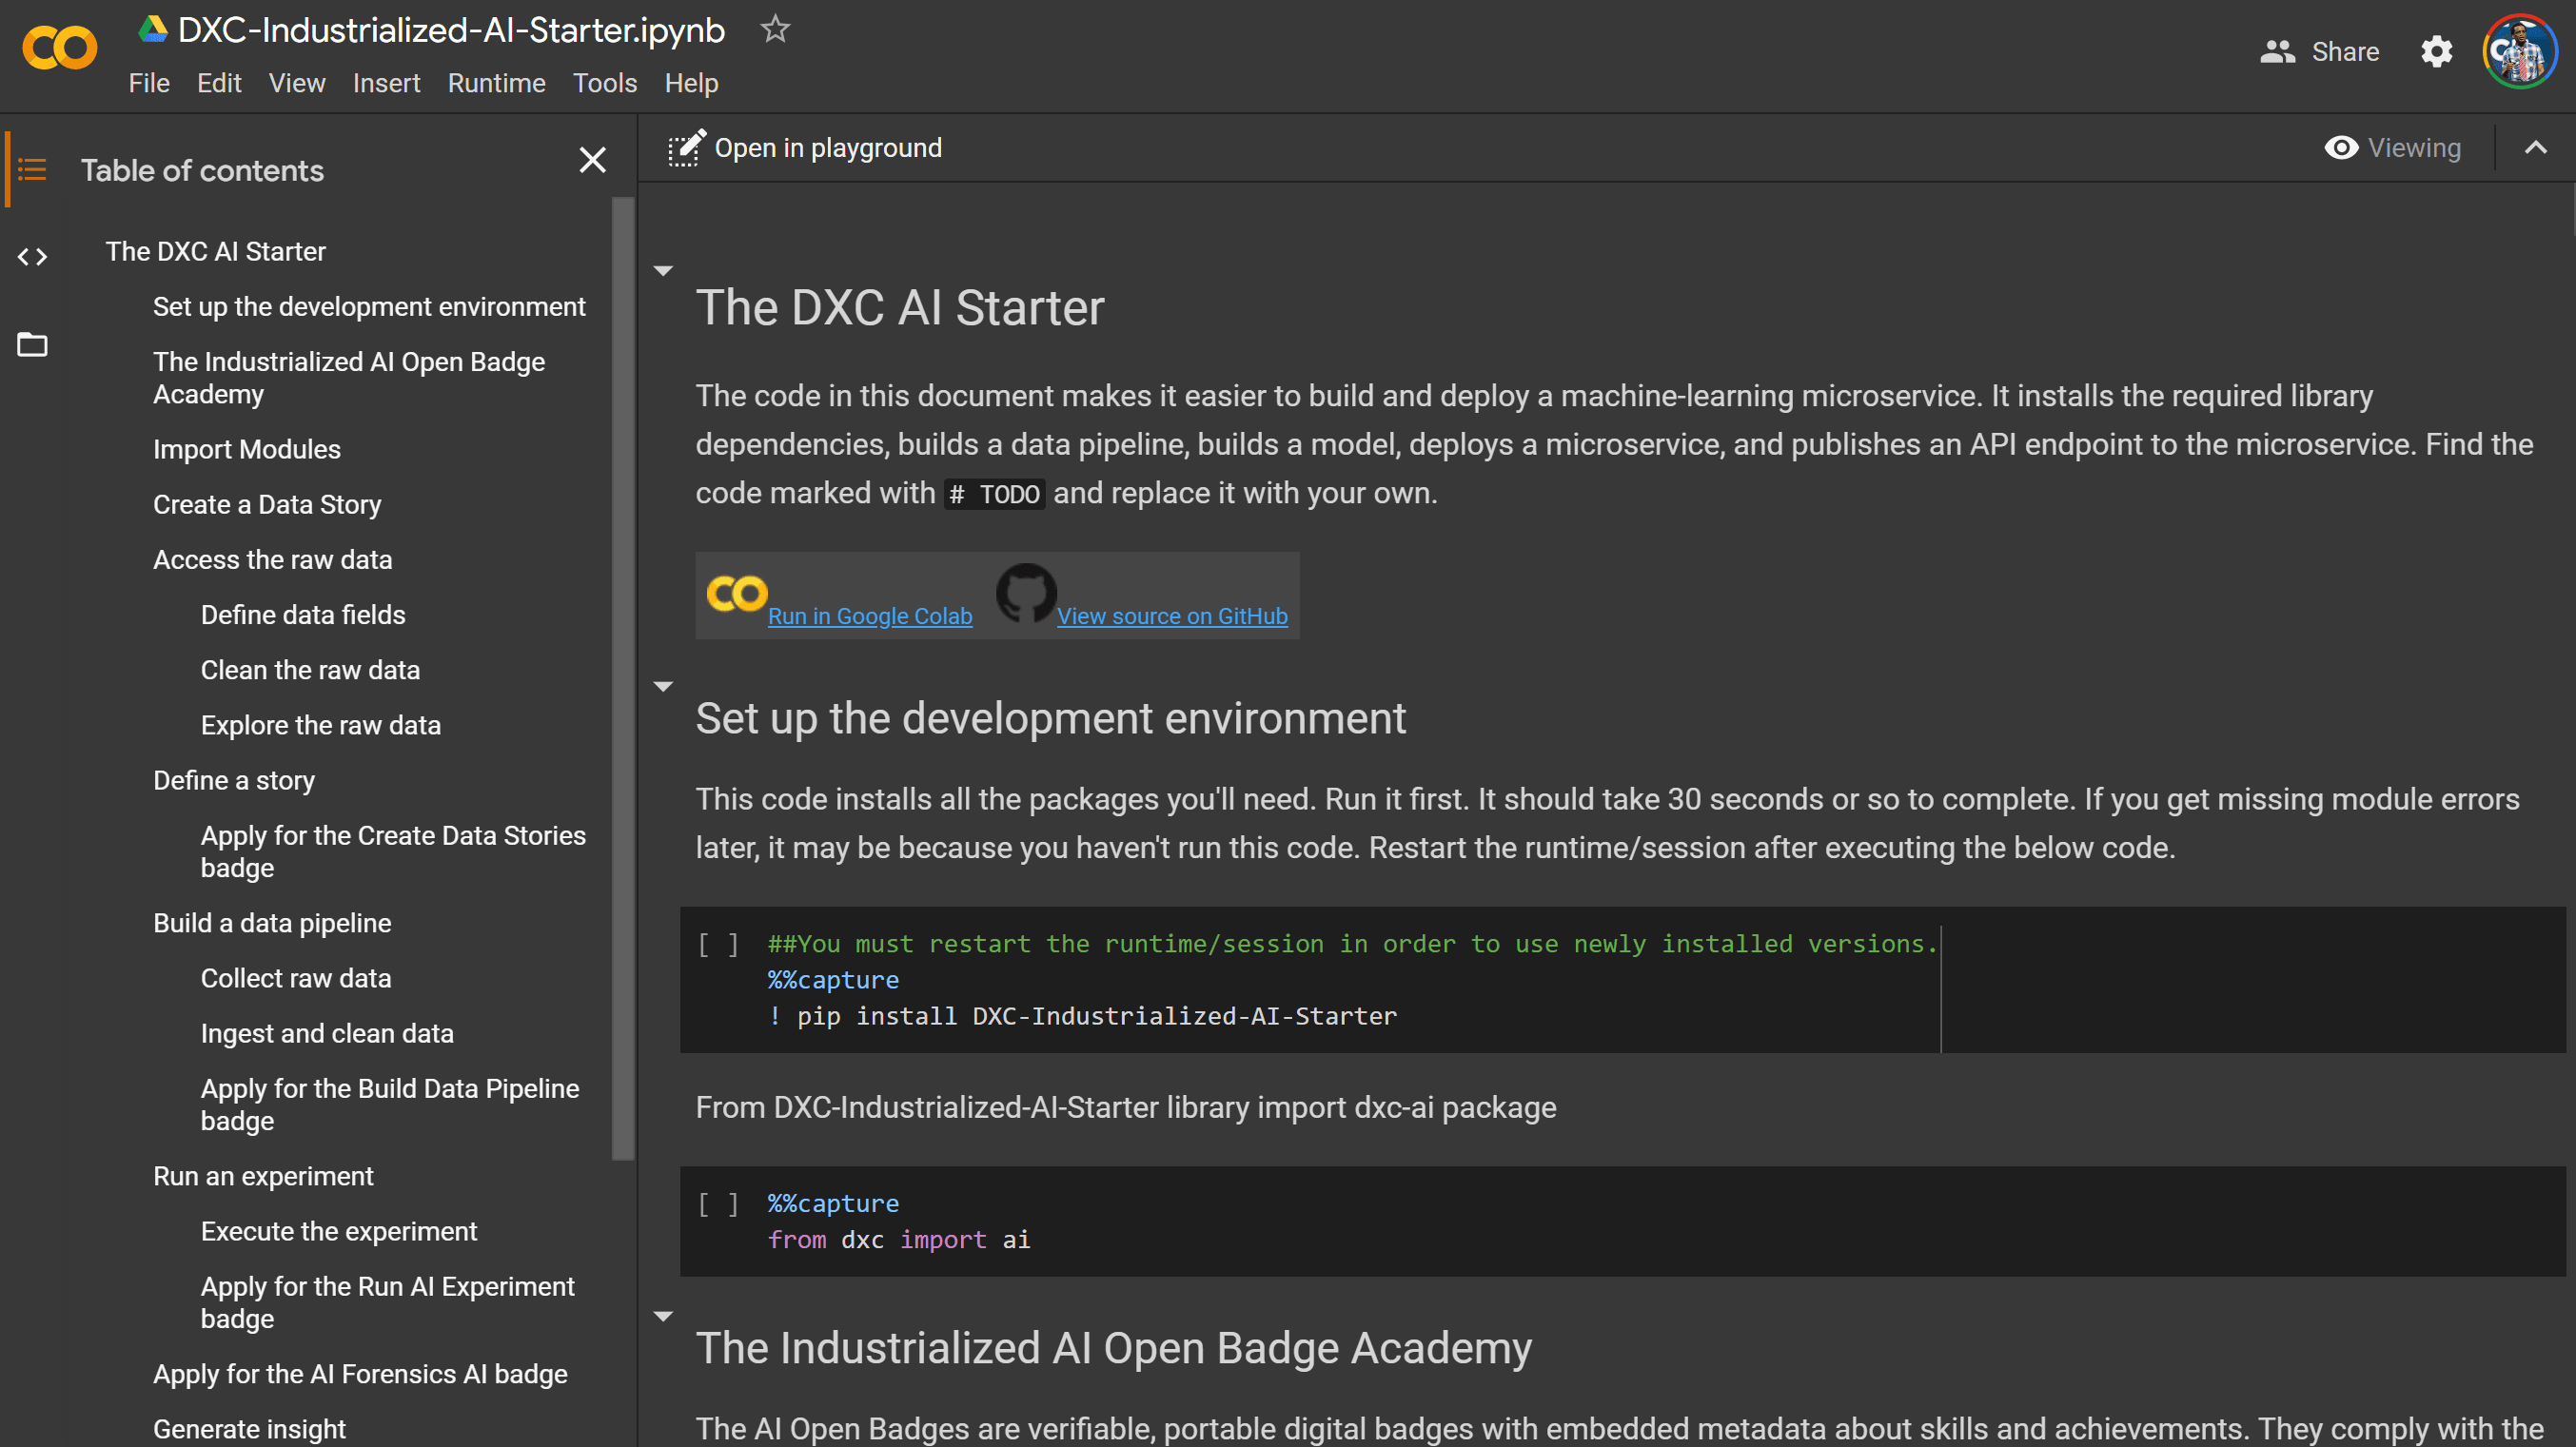This screenshot has width=2576, height=1447.
Task: Open the user account avatar
Action: [x=2519, y=51]
